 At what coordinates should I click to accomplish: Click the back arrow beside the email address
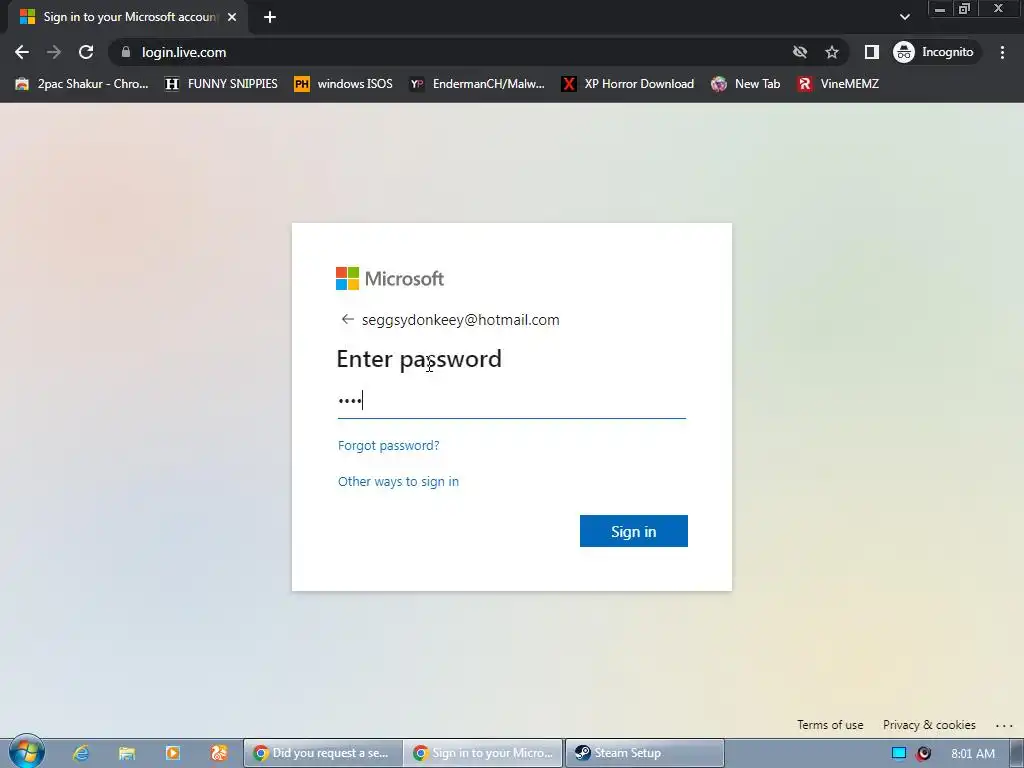click(x=347, y=319)
